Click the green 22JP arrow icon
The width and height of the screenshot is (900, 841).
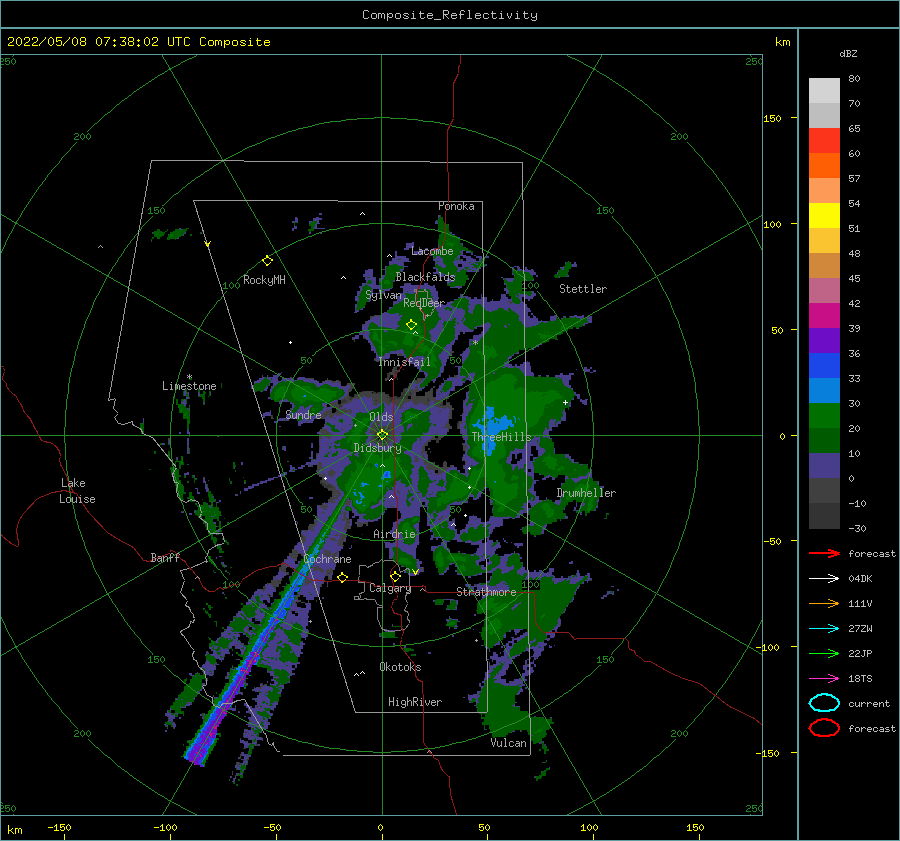coord(824,653)
